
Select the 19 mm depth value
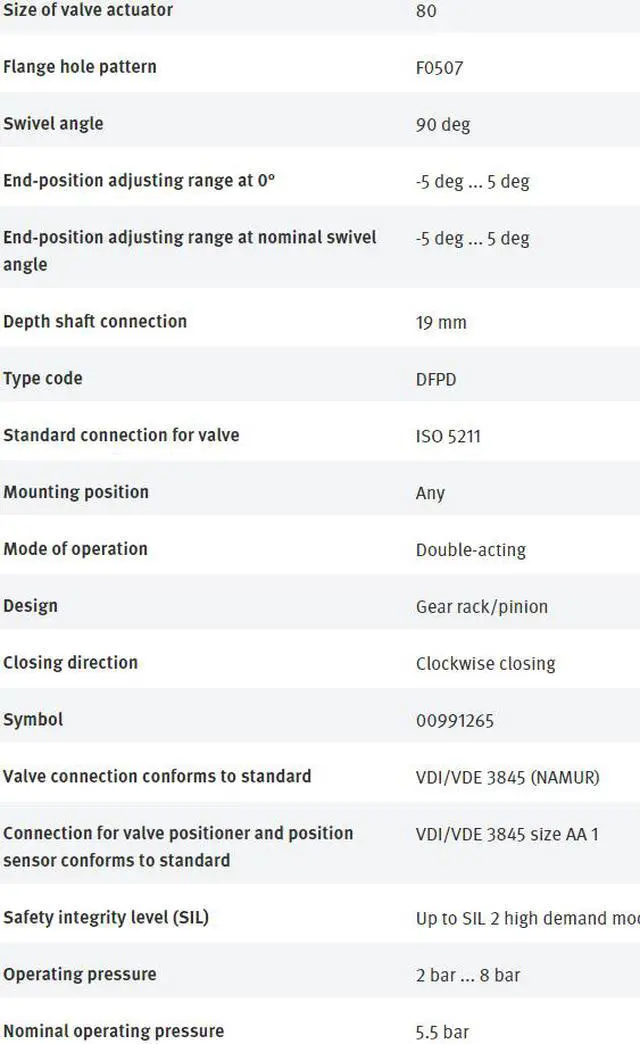(441, 323)
